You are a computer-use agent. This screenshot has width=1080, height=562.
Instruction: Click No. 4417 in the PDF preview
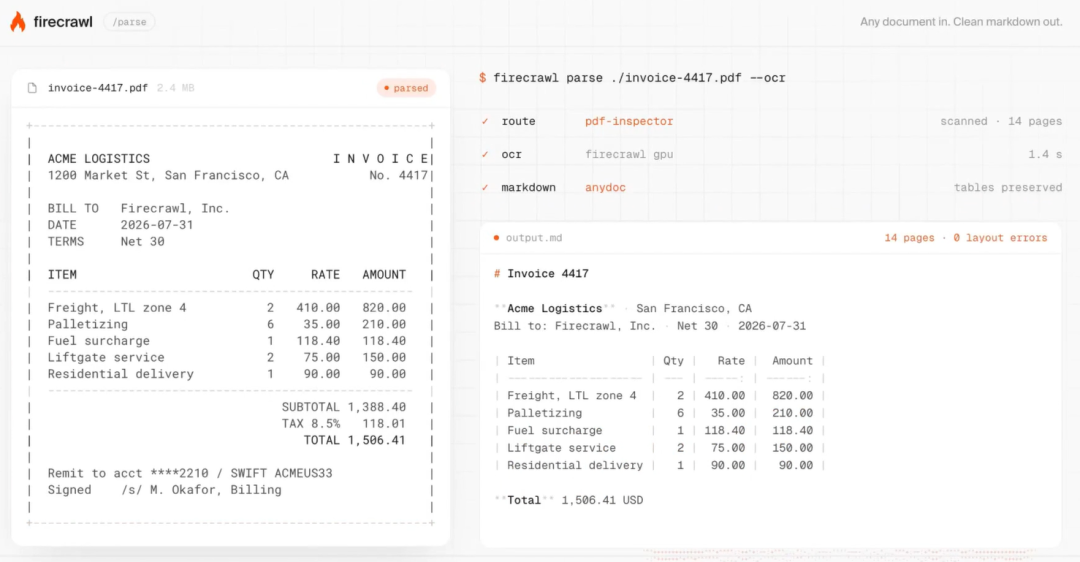(x=398, y=176)
